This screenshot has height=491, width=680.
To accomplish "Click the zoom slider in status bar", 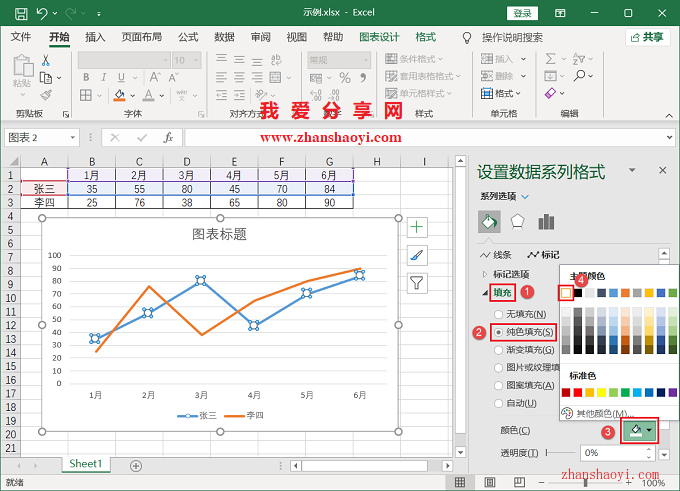I will tap(585, 482).
